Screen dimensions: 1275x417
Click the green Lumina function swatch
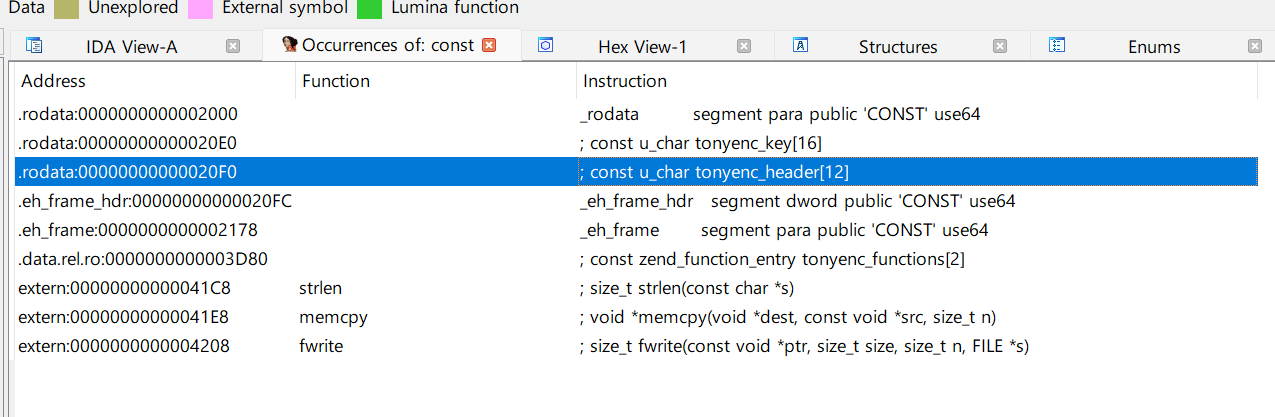pyautogui.click(x=370, y=8)
